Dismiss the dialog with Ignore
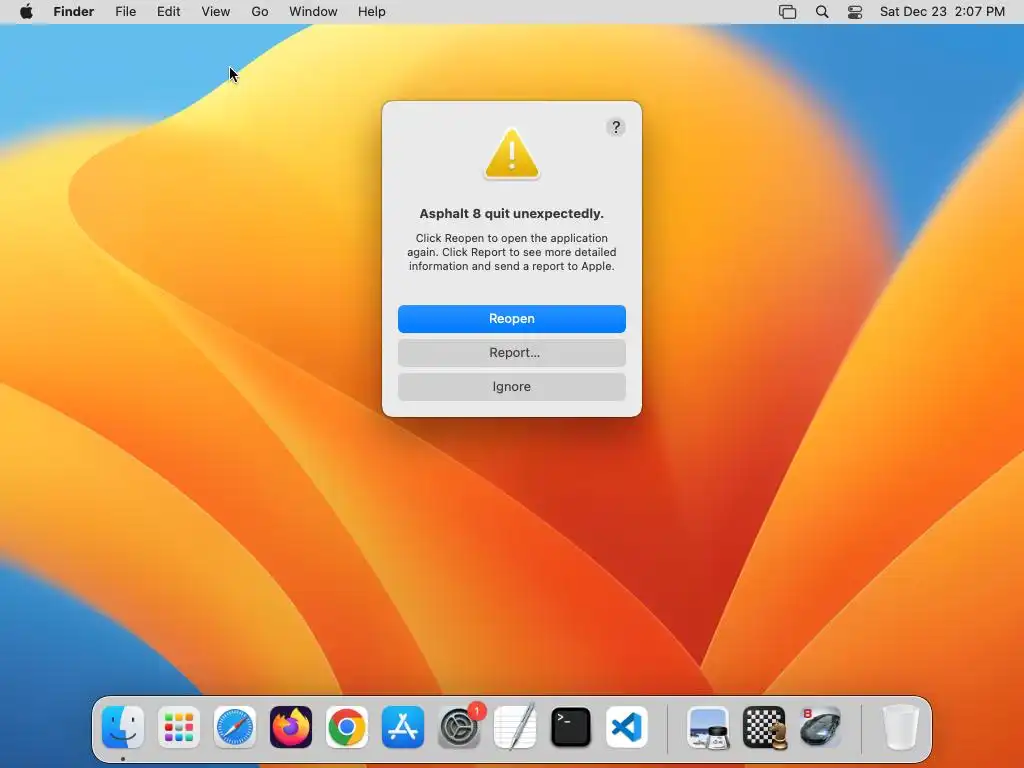 tap(511, 387)
